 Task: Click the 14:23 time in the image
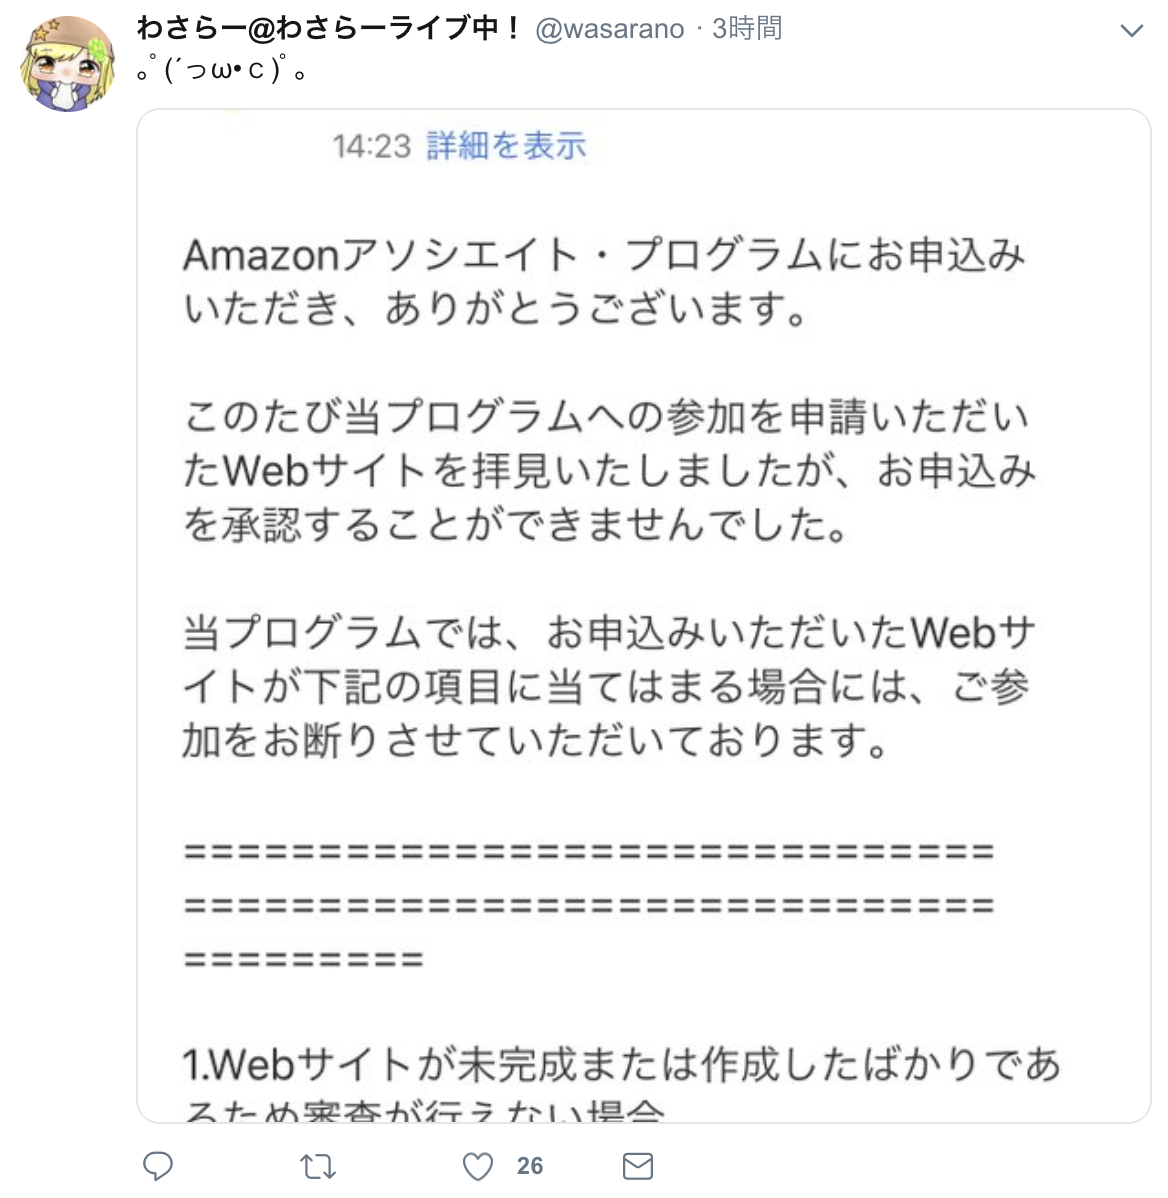371,146
